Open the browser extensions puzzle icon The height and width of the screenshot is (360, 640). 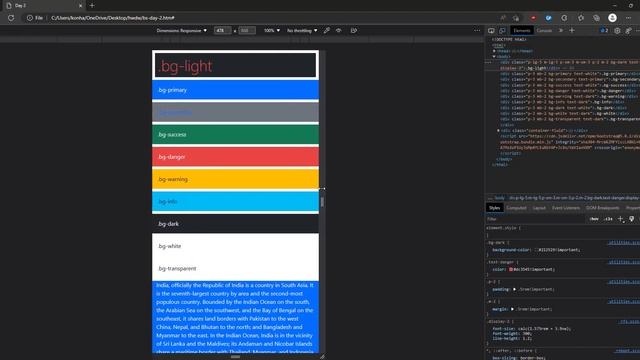[x=564, y=18]
